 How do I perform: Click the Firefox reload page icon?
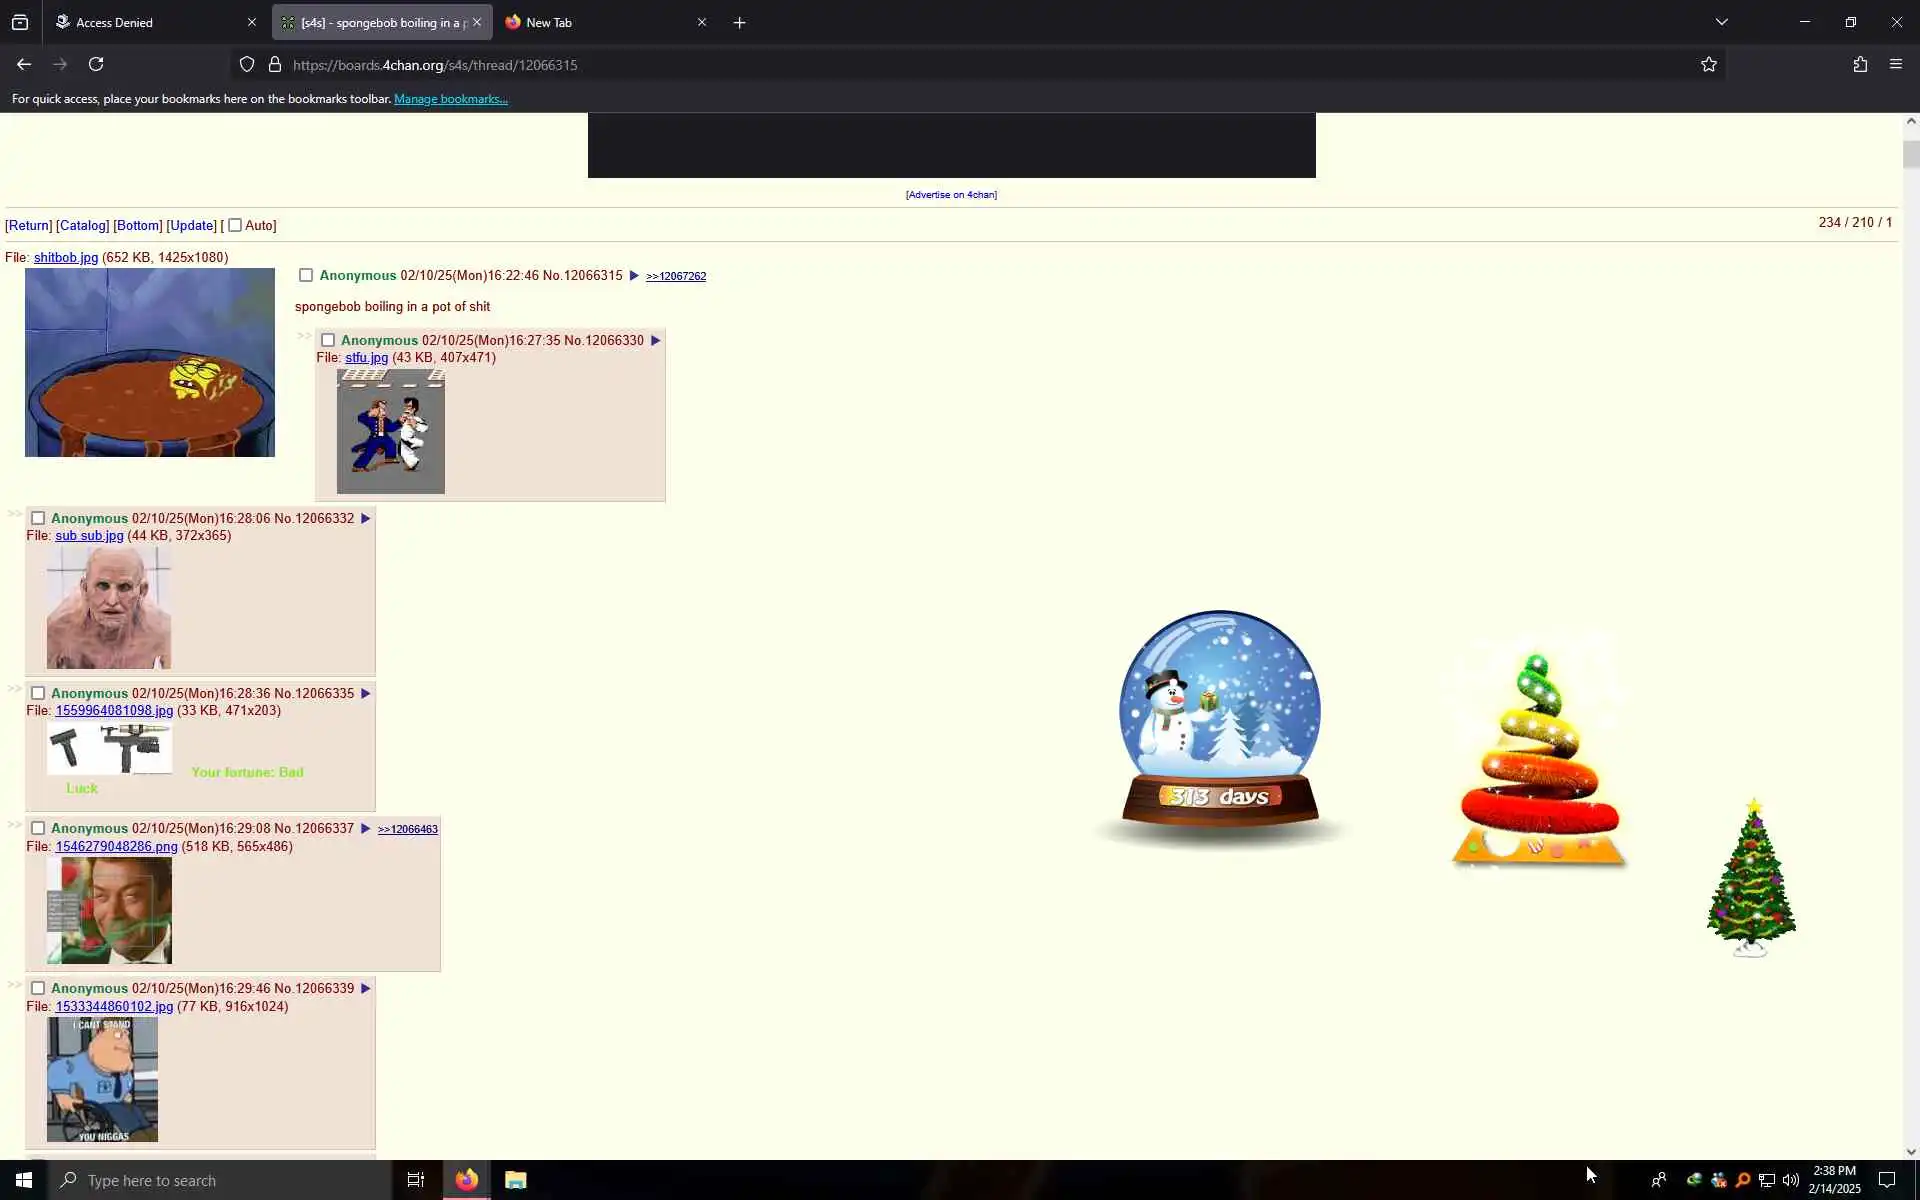click(96, 64)
